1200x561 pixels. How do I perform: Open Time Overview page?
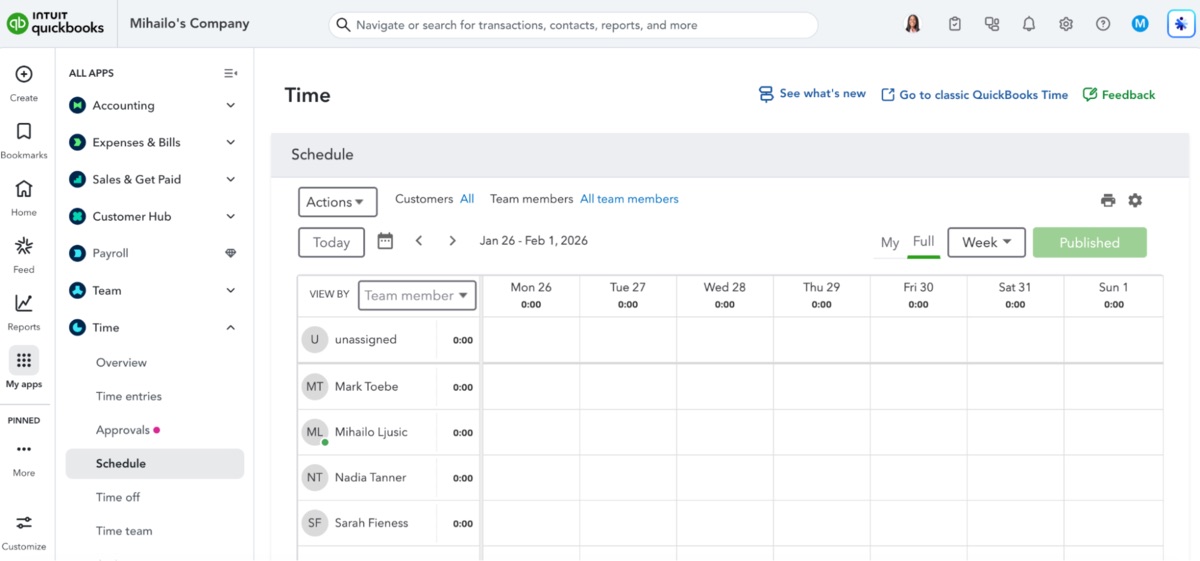click(121, 363)
